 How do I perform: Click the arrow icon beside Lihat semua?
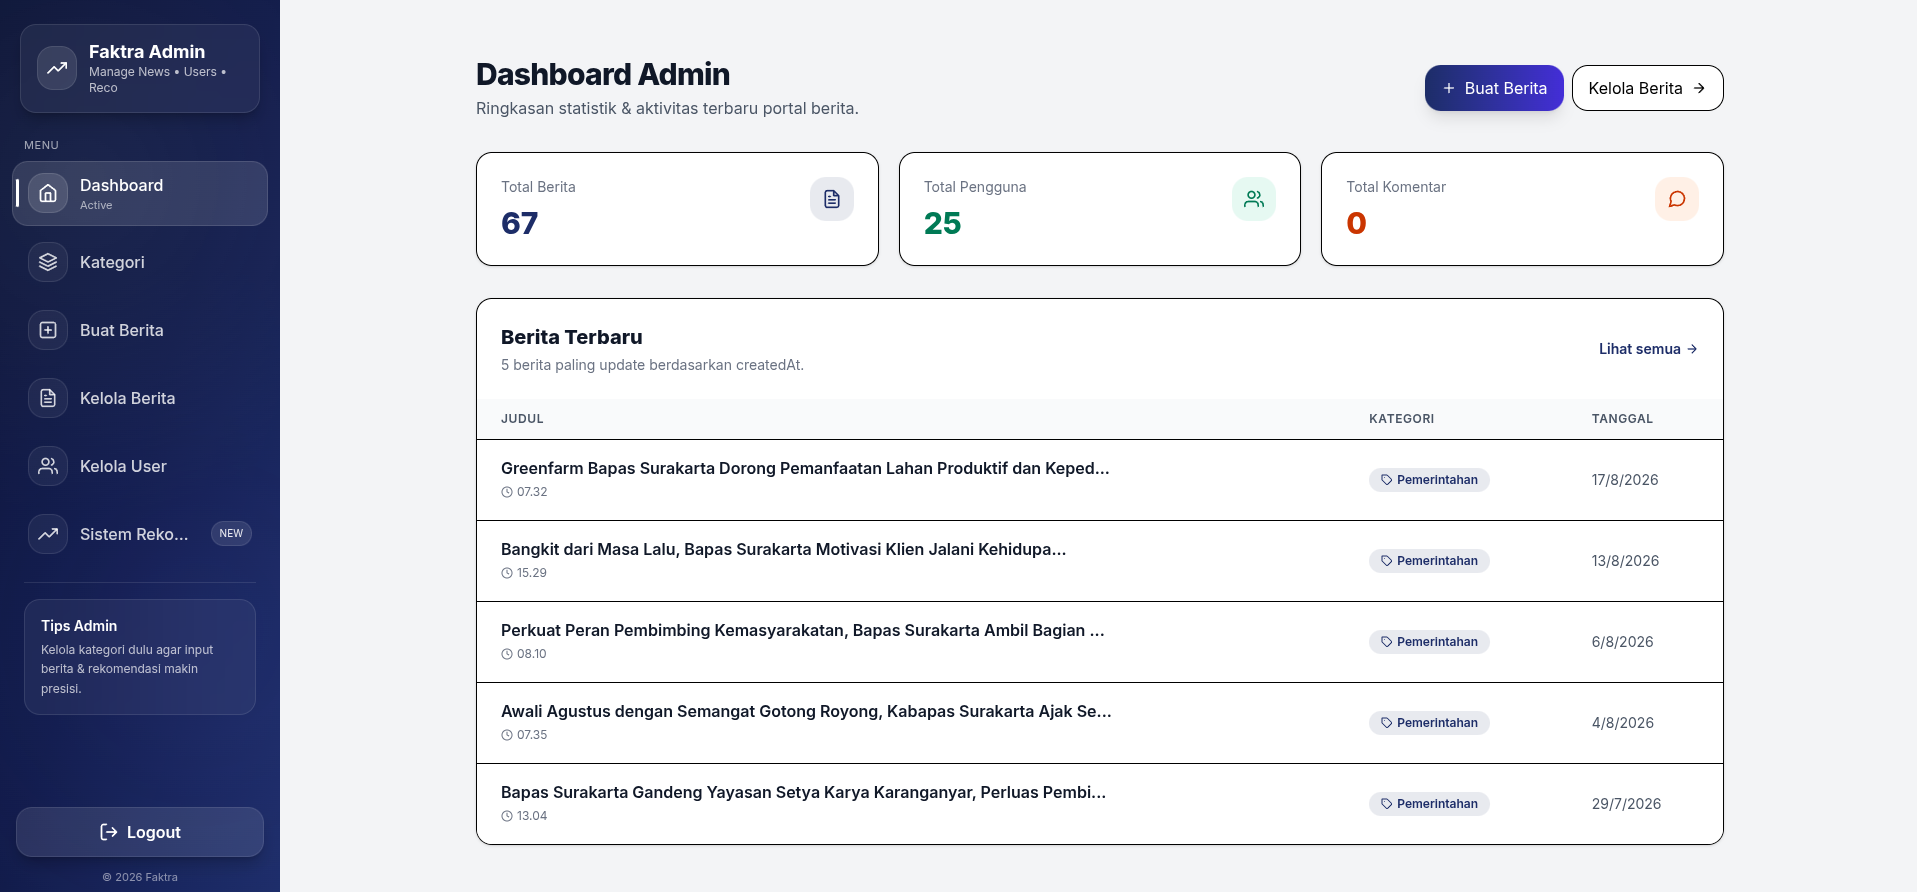click(1692, 349)
